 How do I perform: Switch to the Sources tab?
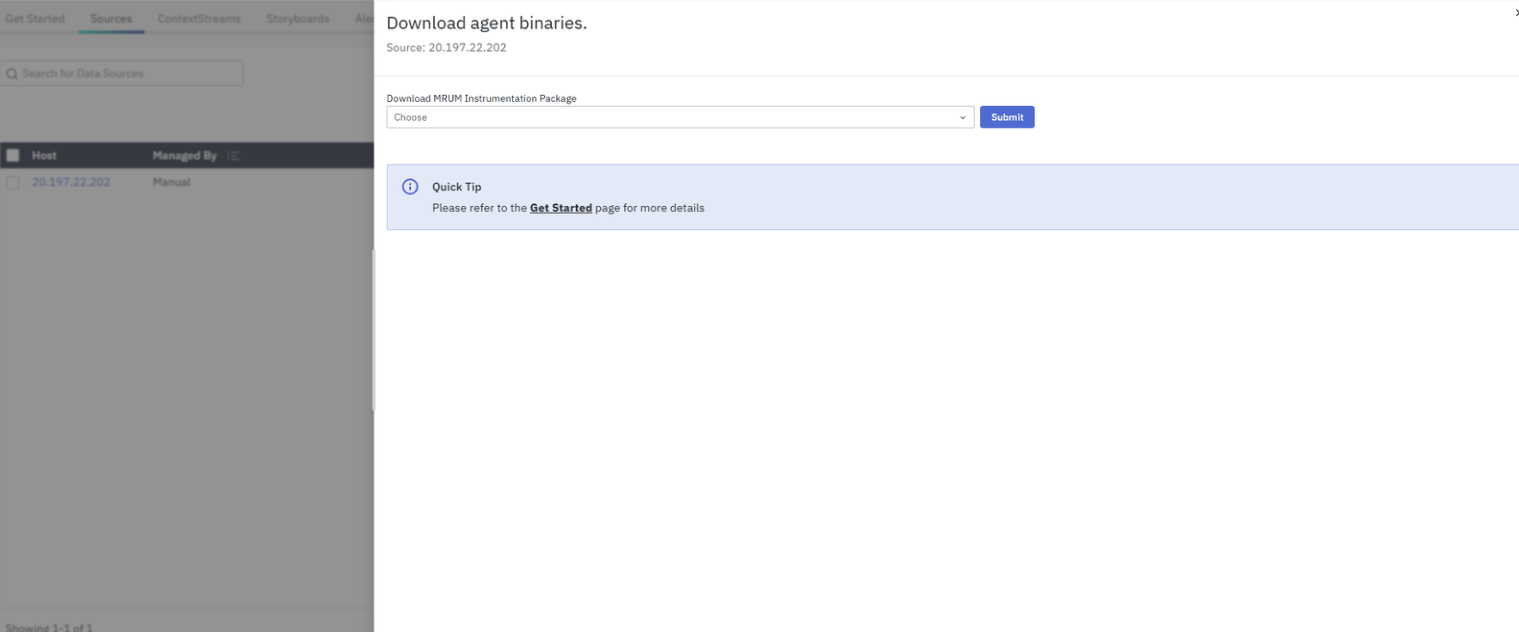point(111,19)
